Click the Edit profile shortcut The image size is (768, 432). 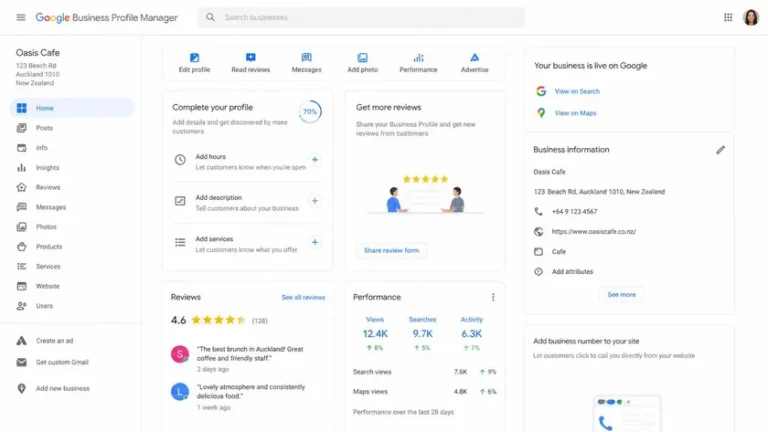coord(194,63)
